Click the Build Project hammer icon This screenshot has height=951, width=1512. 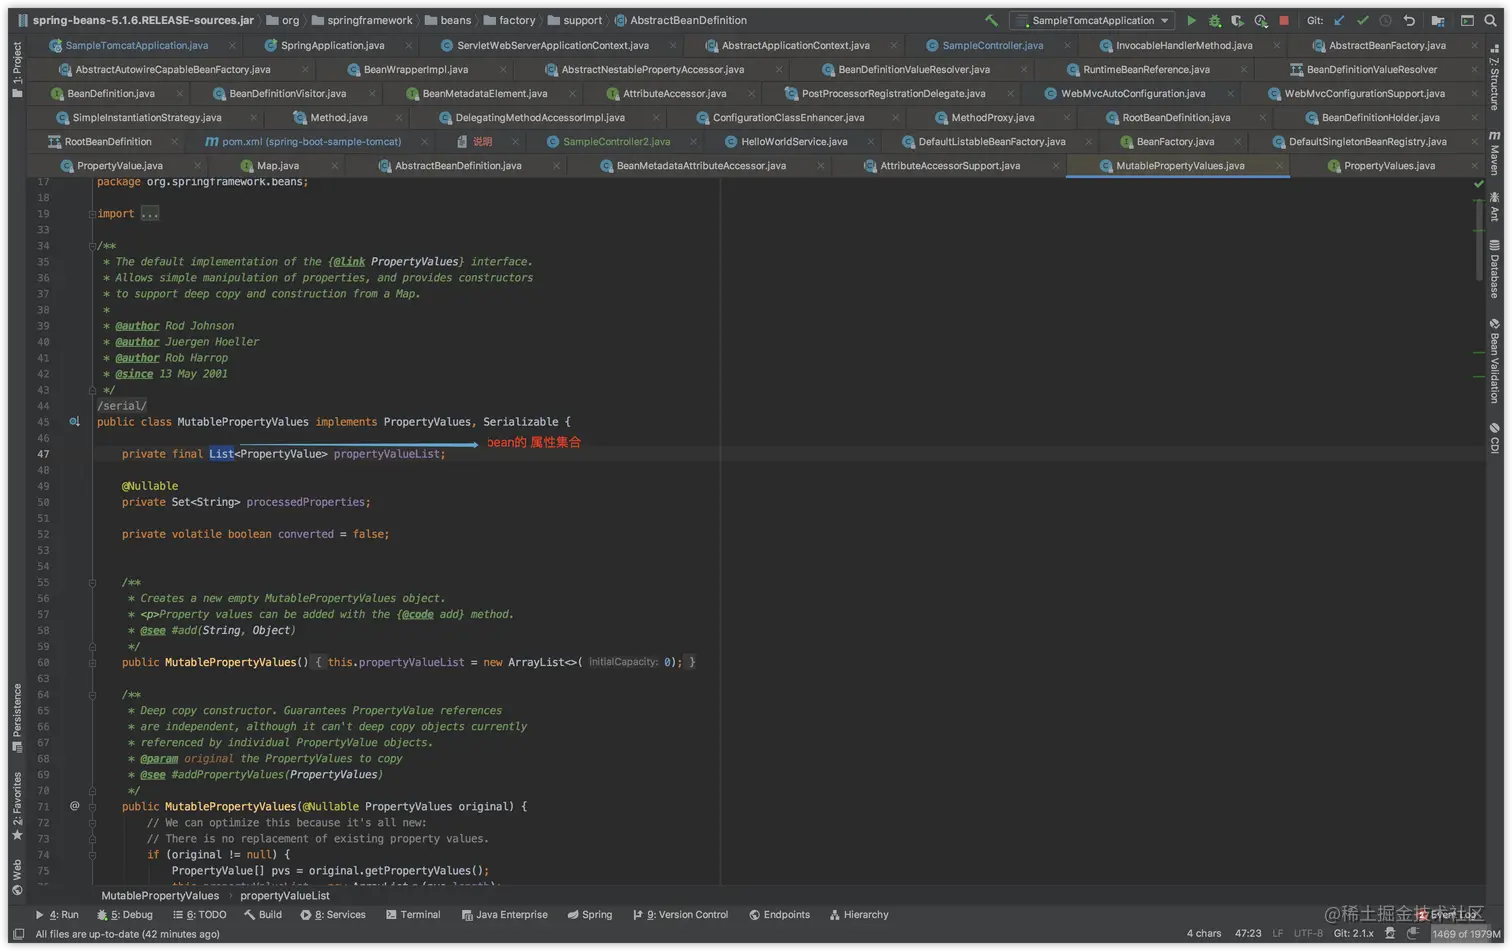click(991, 20)
